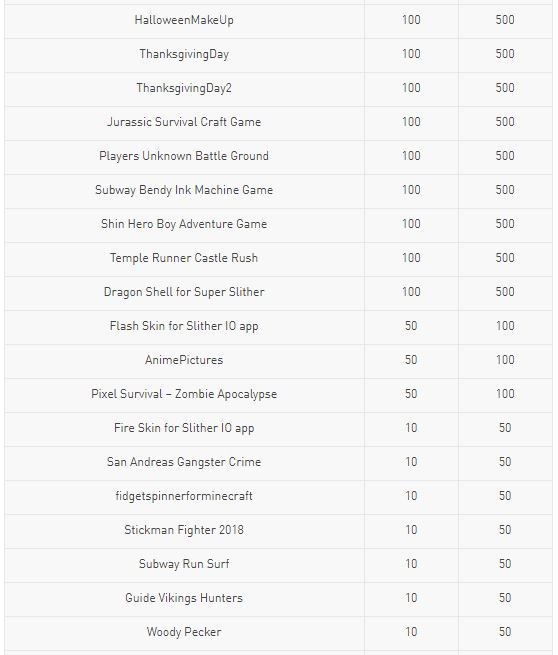558x655 pixels.
Task: Select Temple Runner Castle Rush entry
Action: [184, 258]
